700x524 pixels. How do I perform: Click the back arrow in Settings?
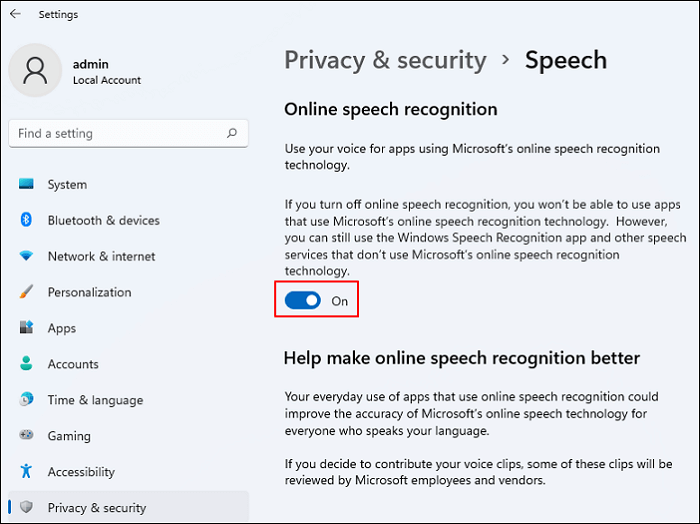coord(15,14)
